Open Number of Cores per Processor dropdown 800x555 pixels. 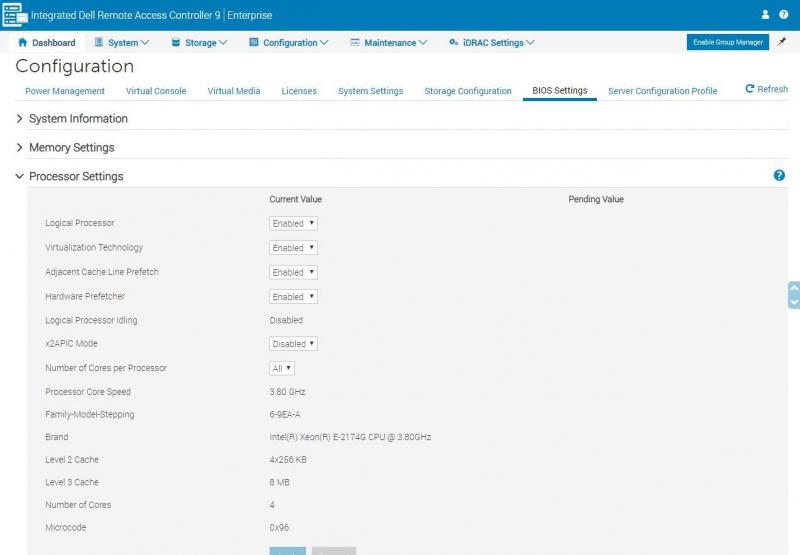(x=282, y=368)
